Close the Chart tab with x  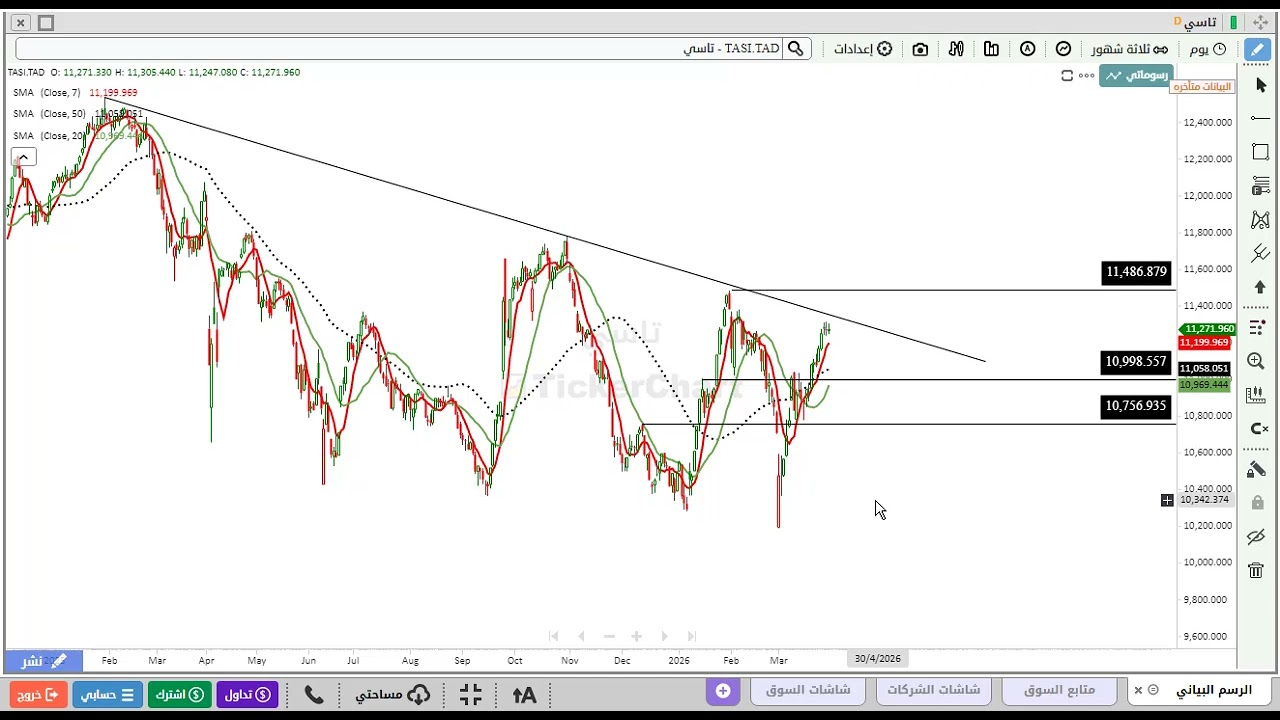(x=1138, y=690)
